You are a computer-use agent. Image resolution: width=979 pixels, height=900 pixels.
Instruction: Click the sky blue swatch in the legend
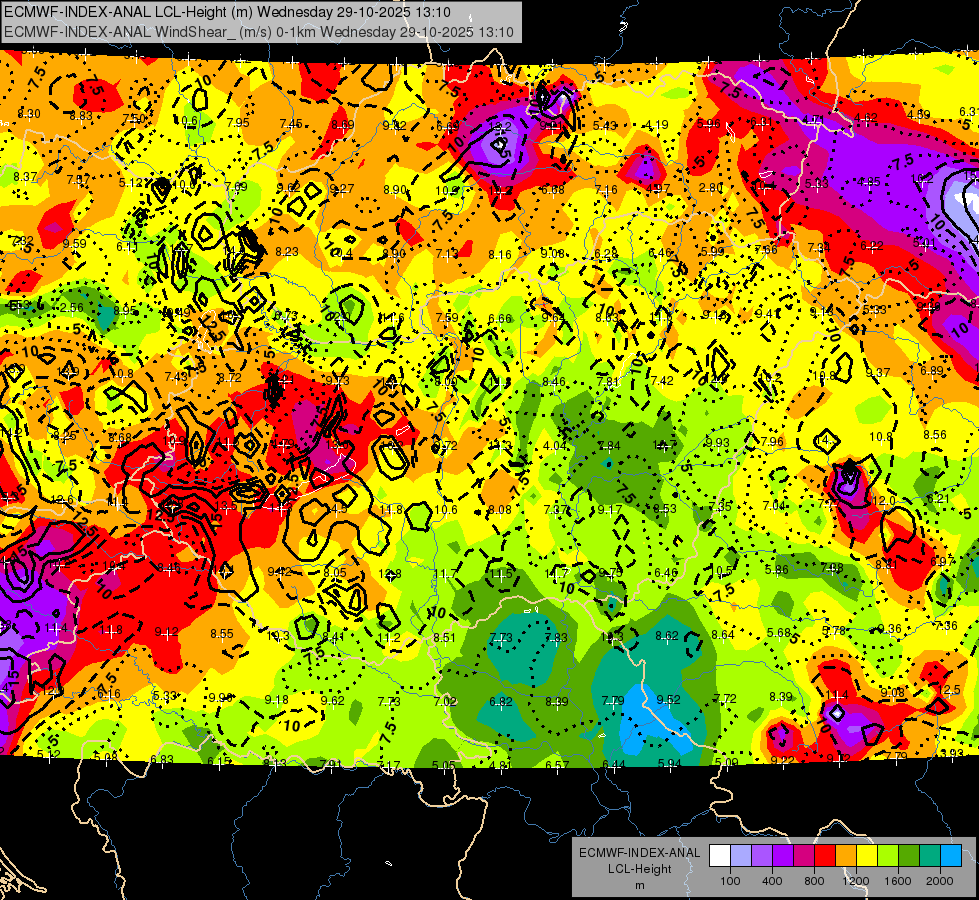point(951,856)
